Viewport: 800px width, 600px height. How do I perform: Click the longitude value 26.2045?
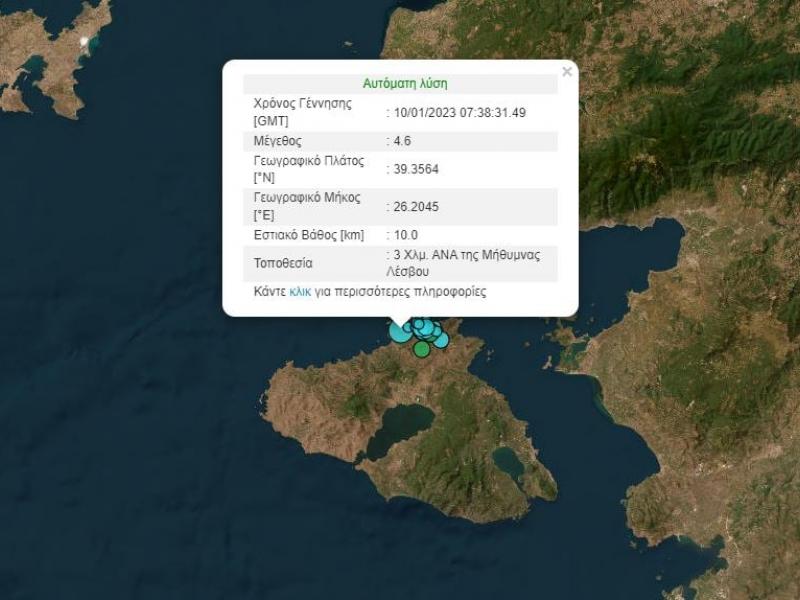415,207
